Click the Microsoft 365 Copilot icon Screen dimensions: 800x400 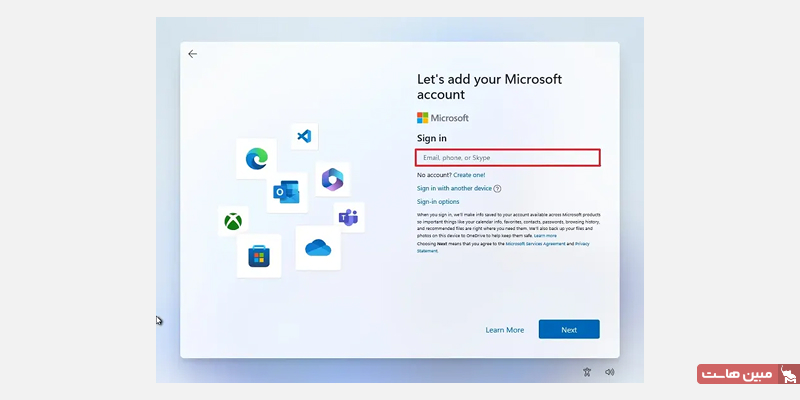pos(333,180)
